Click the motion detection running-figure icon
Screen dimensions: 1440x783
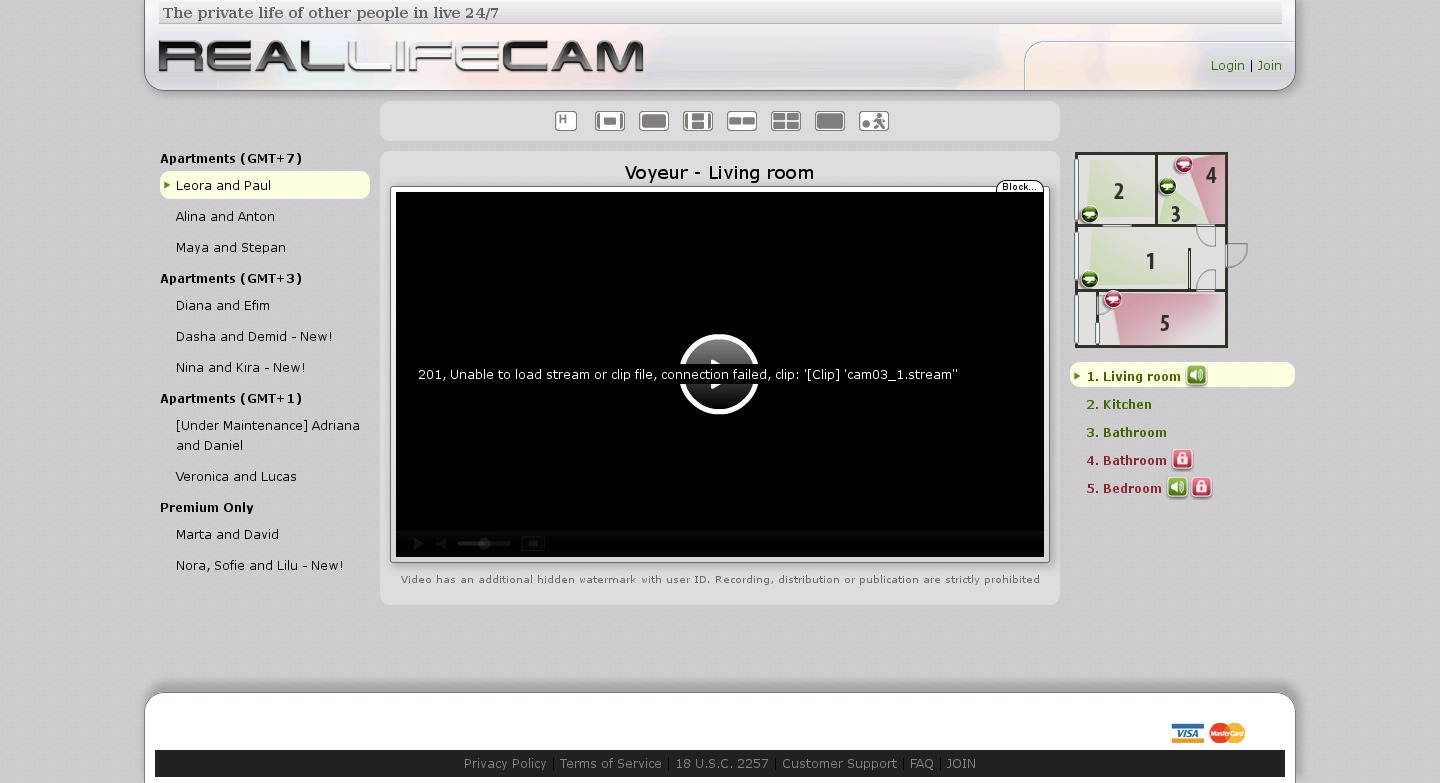pos(874,121)
